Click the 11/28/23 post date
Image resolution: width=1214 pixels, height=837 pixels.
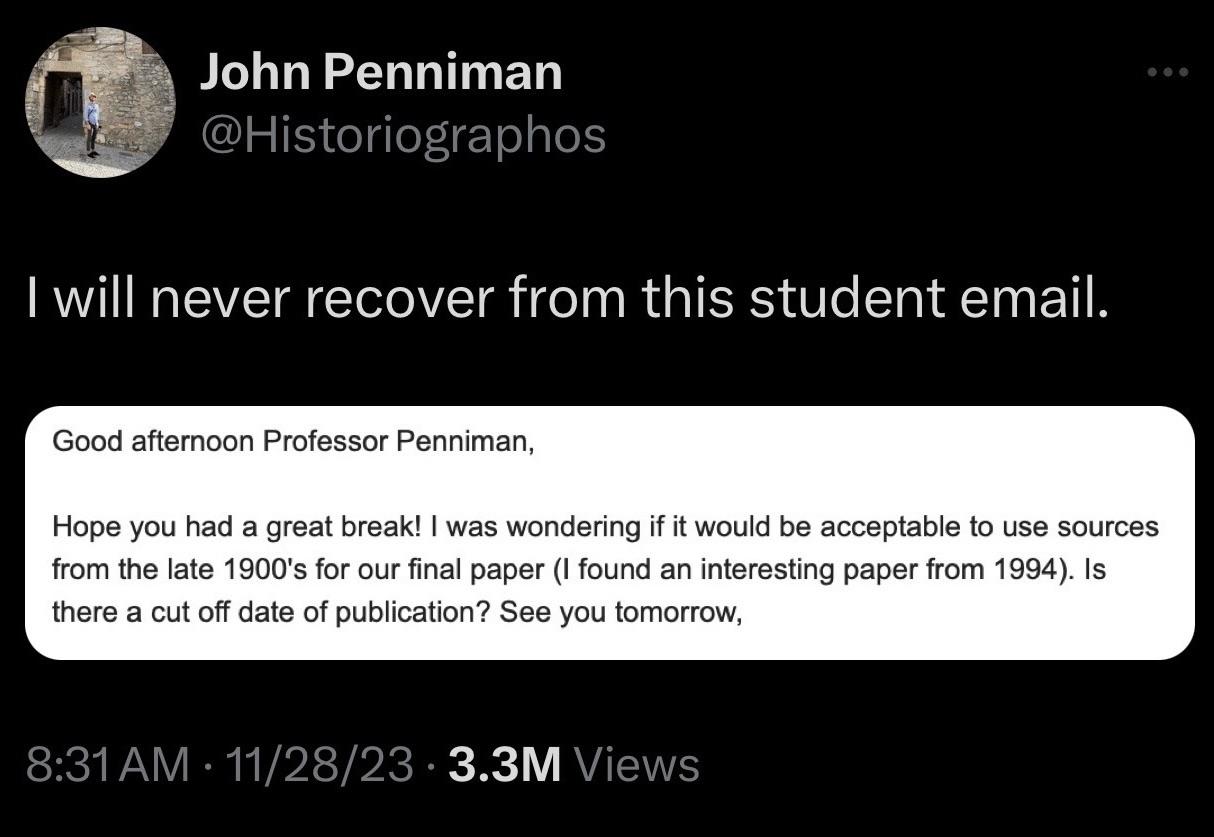[319, 765]
